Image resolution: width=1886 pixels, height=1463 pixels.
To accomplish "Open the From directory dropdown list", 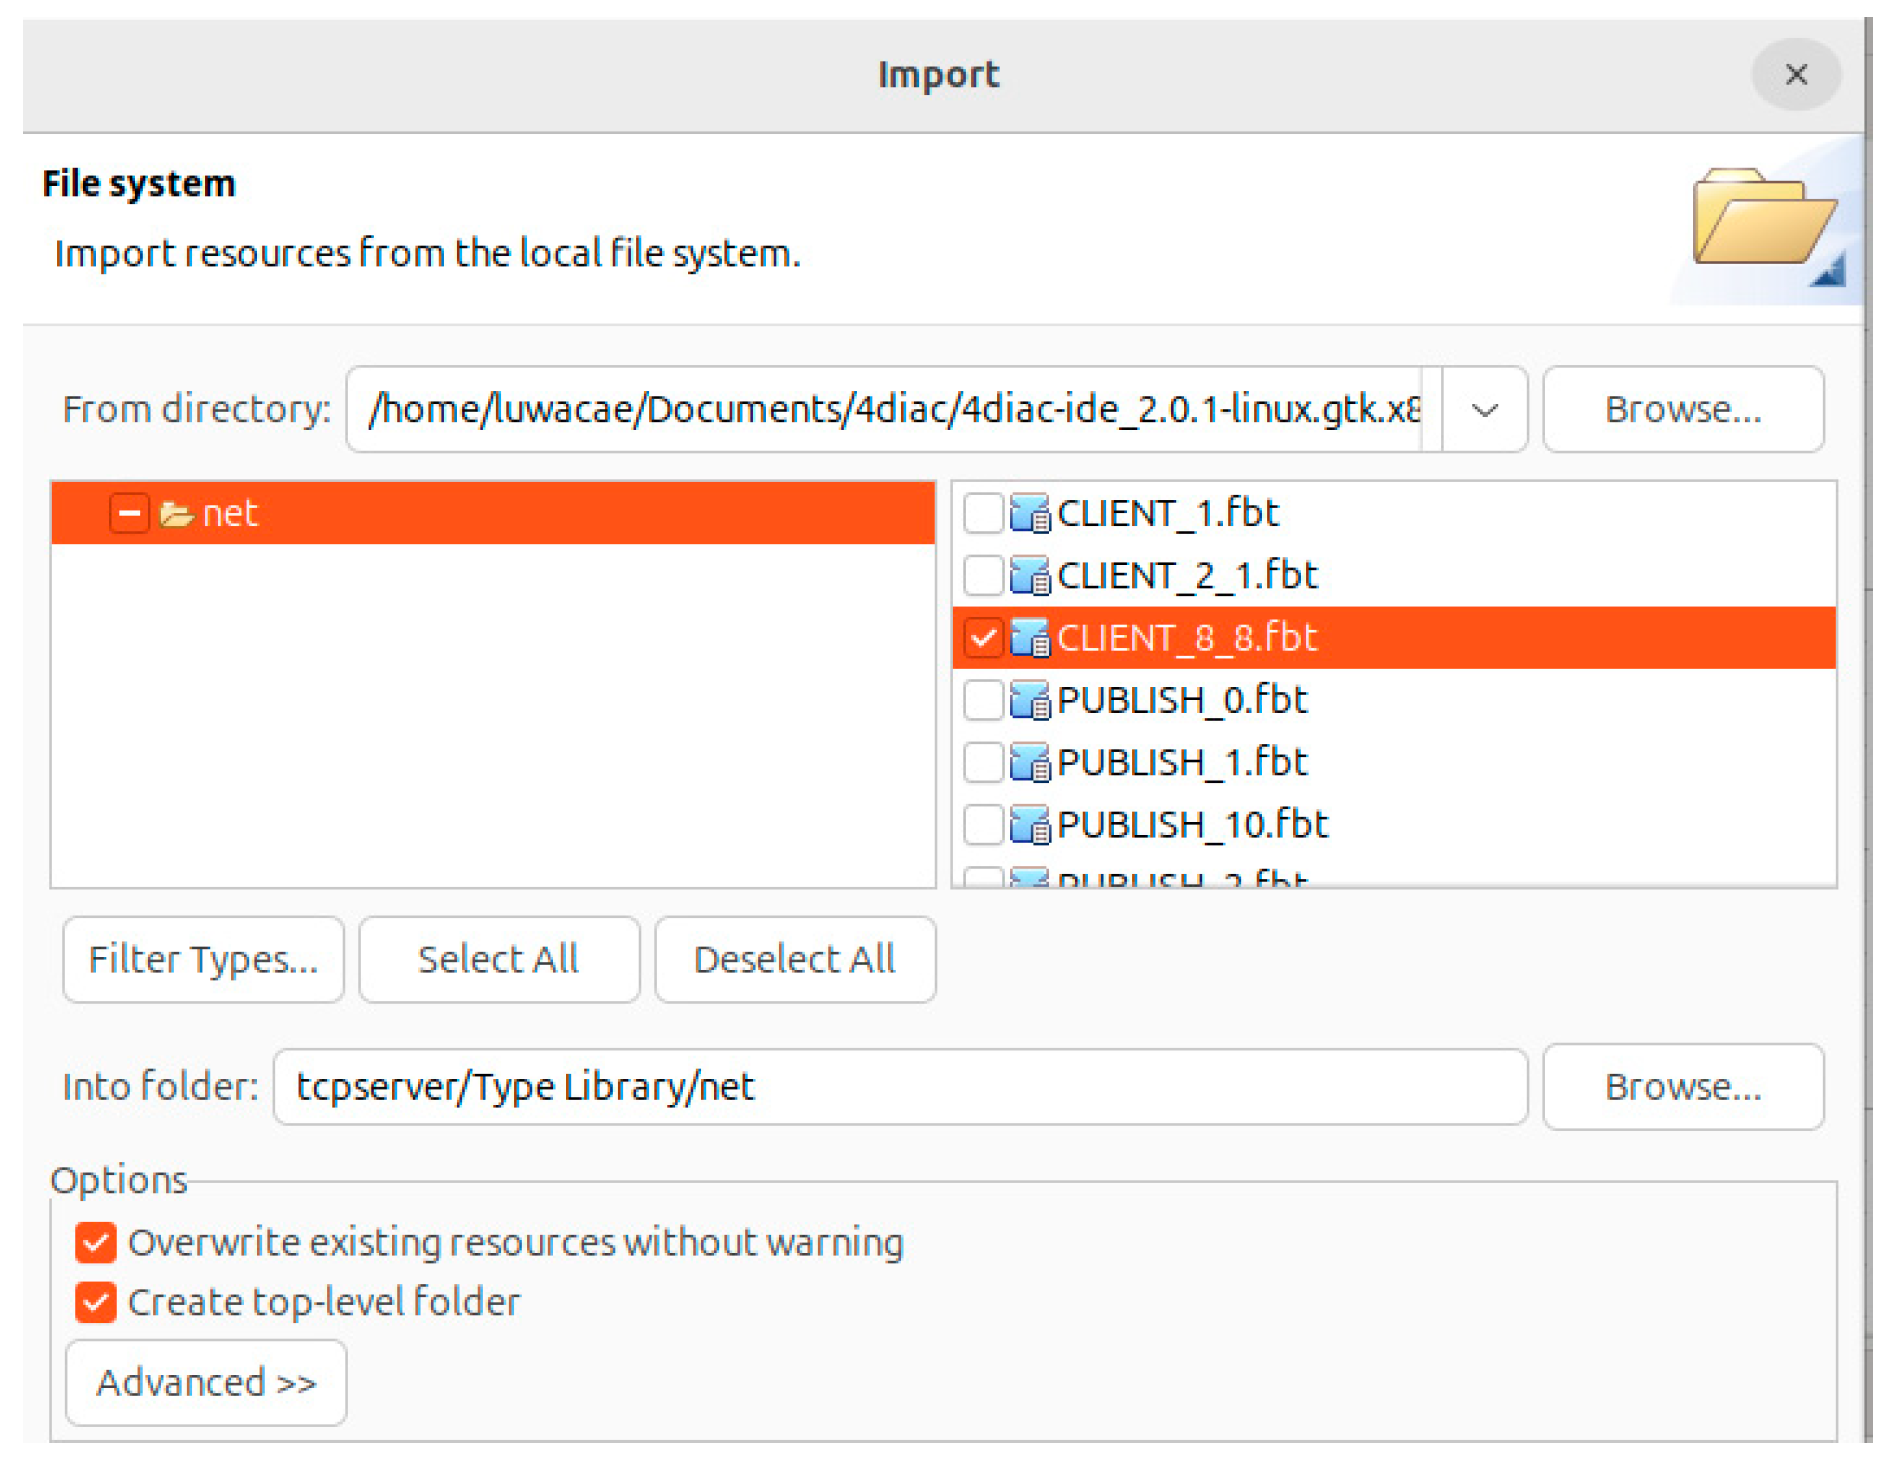I will coord(1484,410).
